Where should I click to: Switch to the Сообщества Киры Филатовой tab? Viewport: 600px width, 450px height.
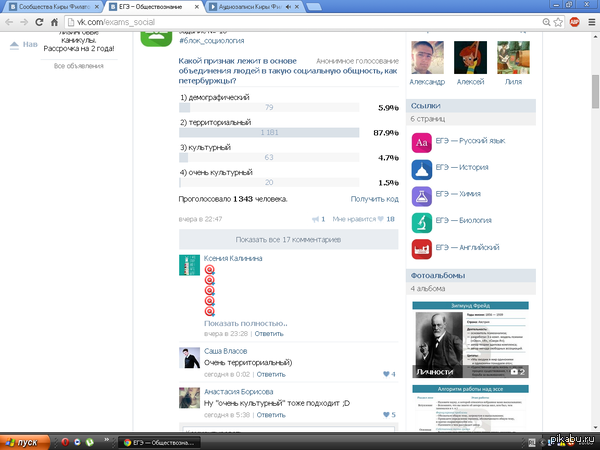tap(54, 7)
